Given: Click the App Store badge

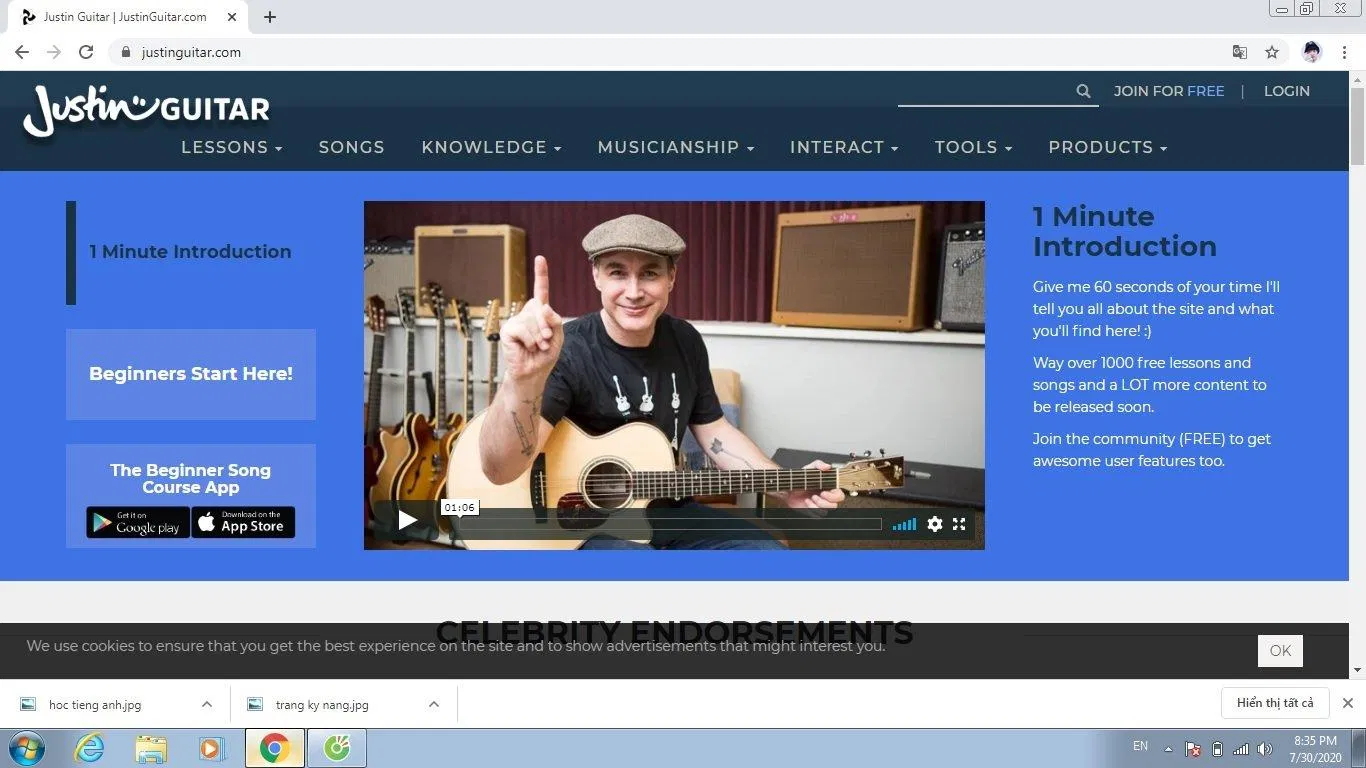Looking at the screenshot, I should point(243,522).
